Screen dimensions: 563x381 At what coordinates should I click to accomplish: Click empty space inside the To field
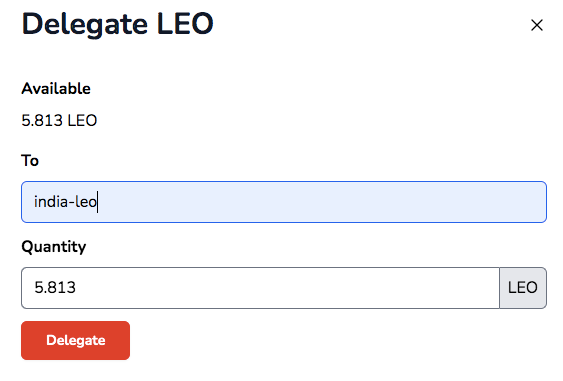(323, 202)
